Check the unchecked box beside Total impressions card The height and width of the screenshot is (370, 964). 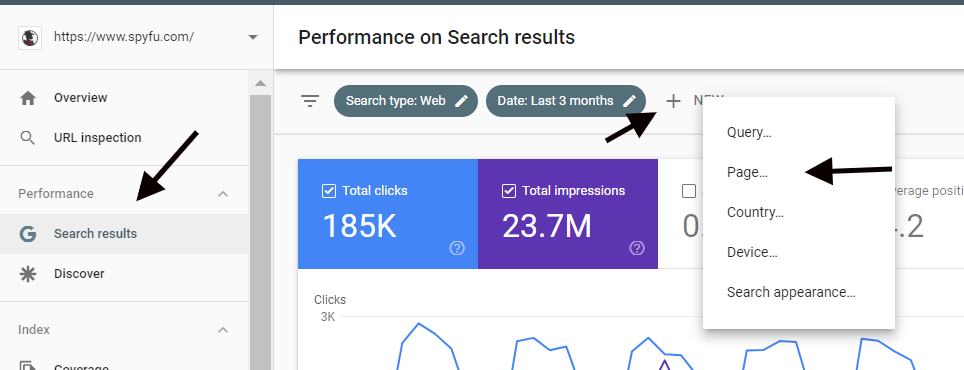(689, 191)
